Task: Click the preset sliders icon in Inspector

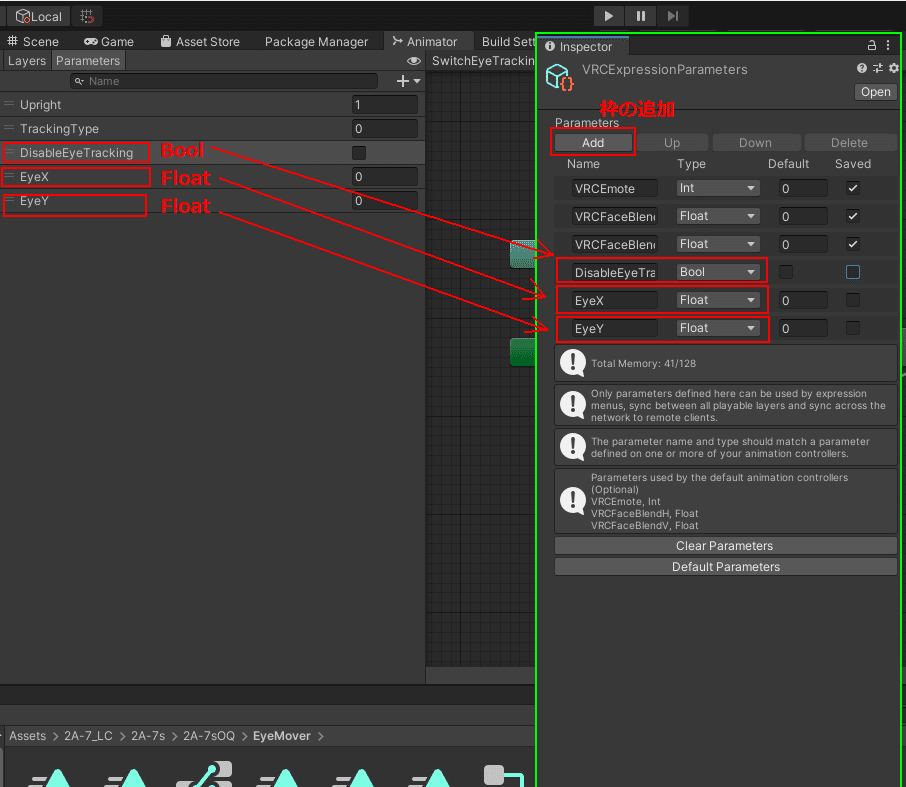Action: pos(878,68)
